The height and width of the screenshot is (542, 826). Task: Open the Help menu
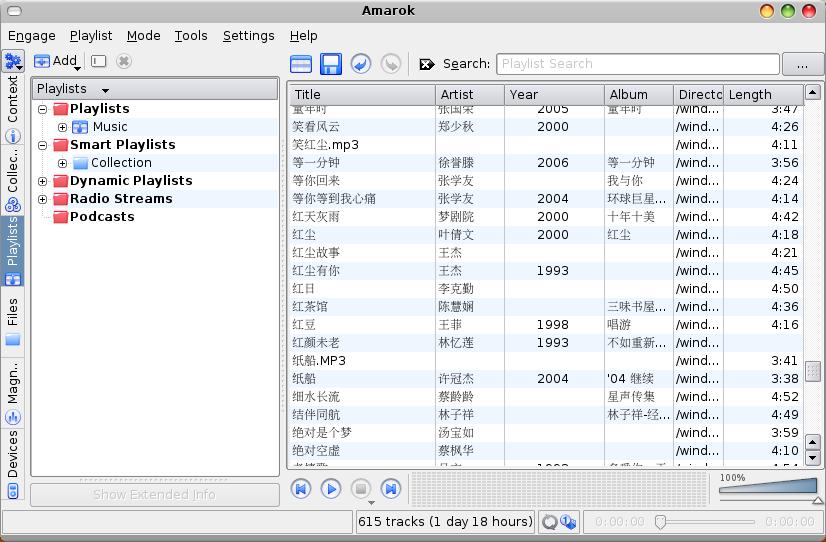pyautogui.click(x=303, y=36)
